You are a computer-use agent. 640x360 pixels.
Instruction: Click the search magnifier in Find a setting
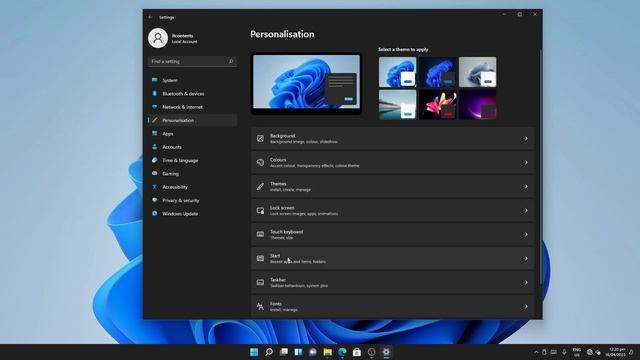click(x=231, y=61)
